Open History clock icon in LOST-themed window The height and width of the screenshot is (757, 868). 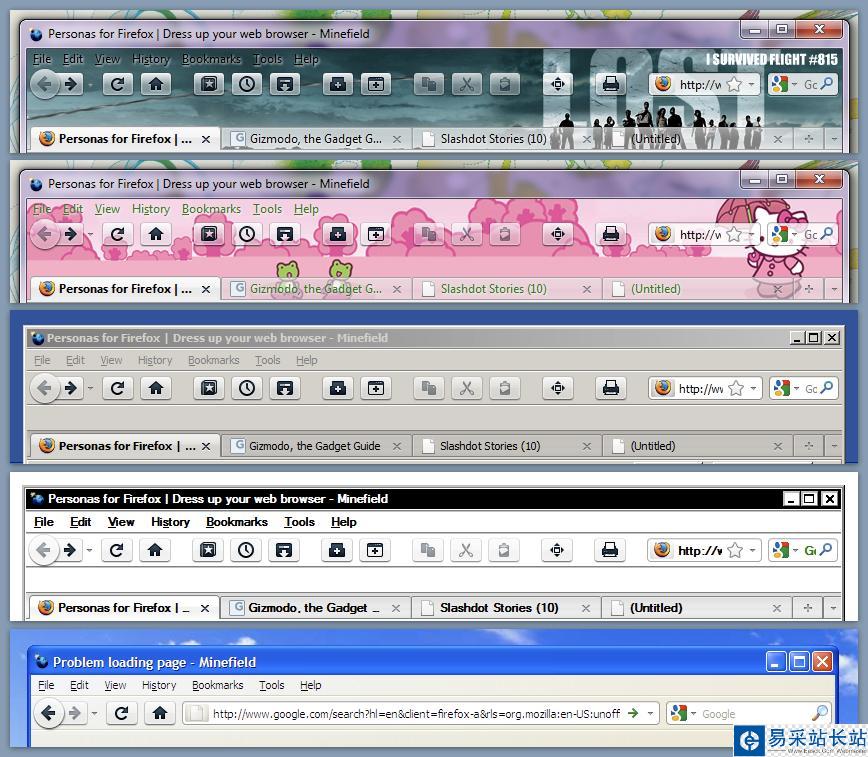tap(247, 85)
